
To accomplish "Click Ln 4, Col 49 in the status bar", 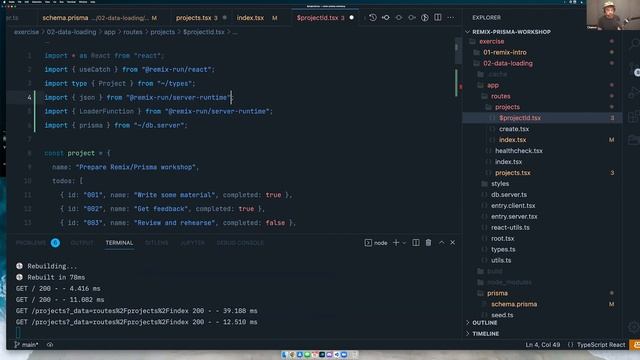I will [542, 345].
